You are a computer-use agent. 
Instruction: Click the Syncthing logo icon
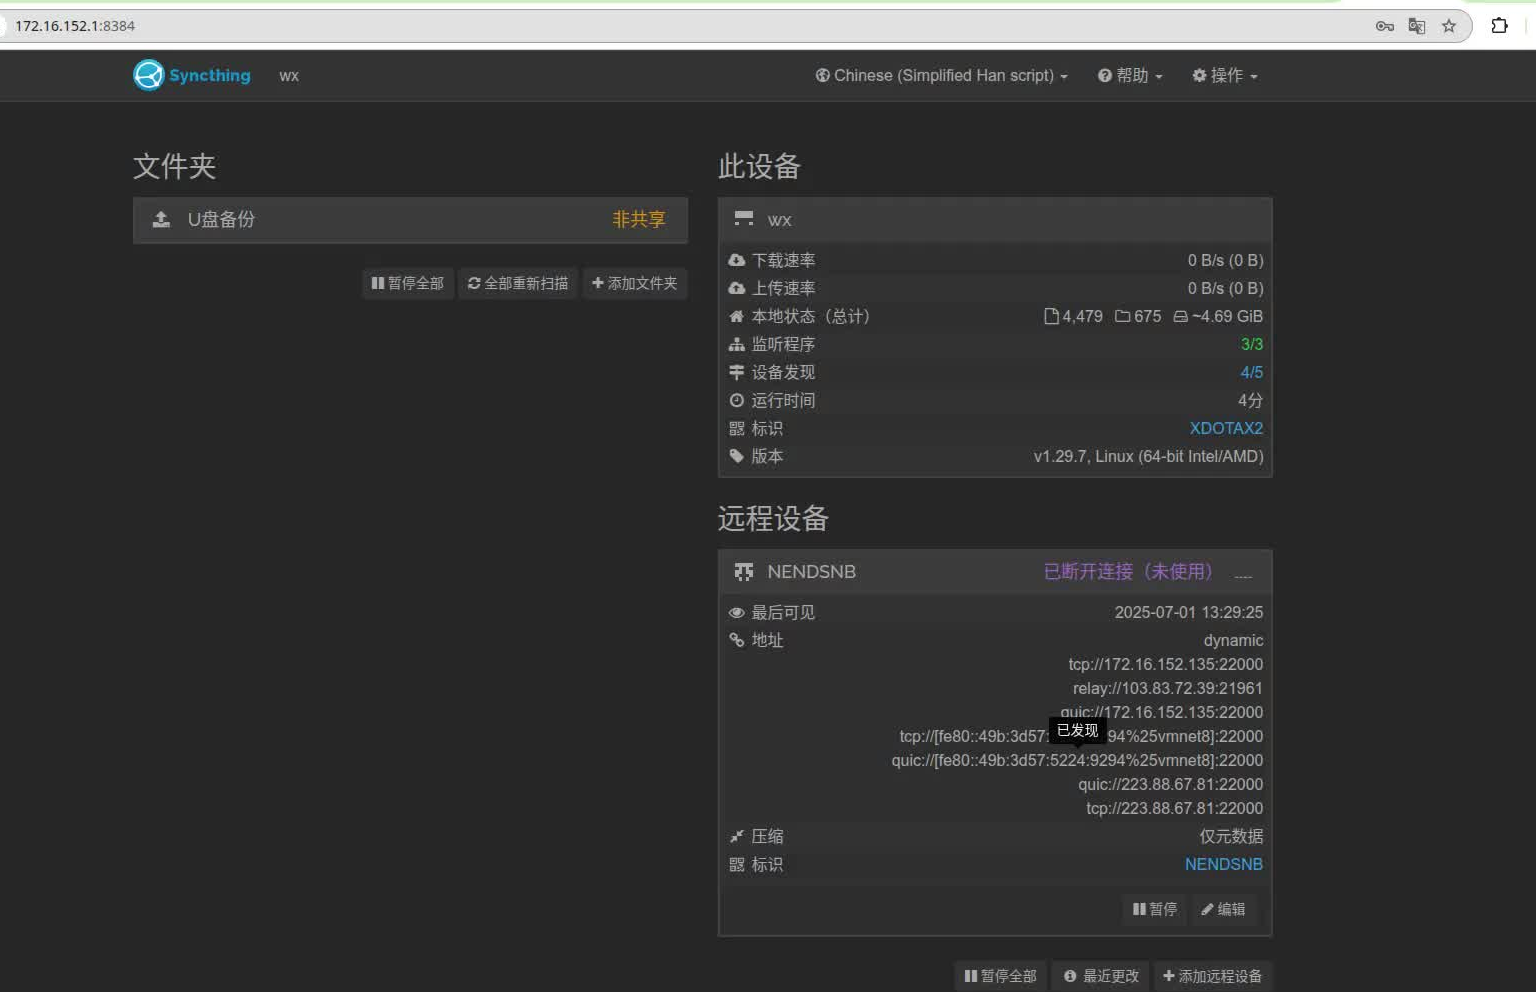[148, 75]
